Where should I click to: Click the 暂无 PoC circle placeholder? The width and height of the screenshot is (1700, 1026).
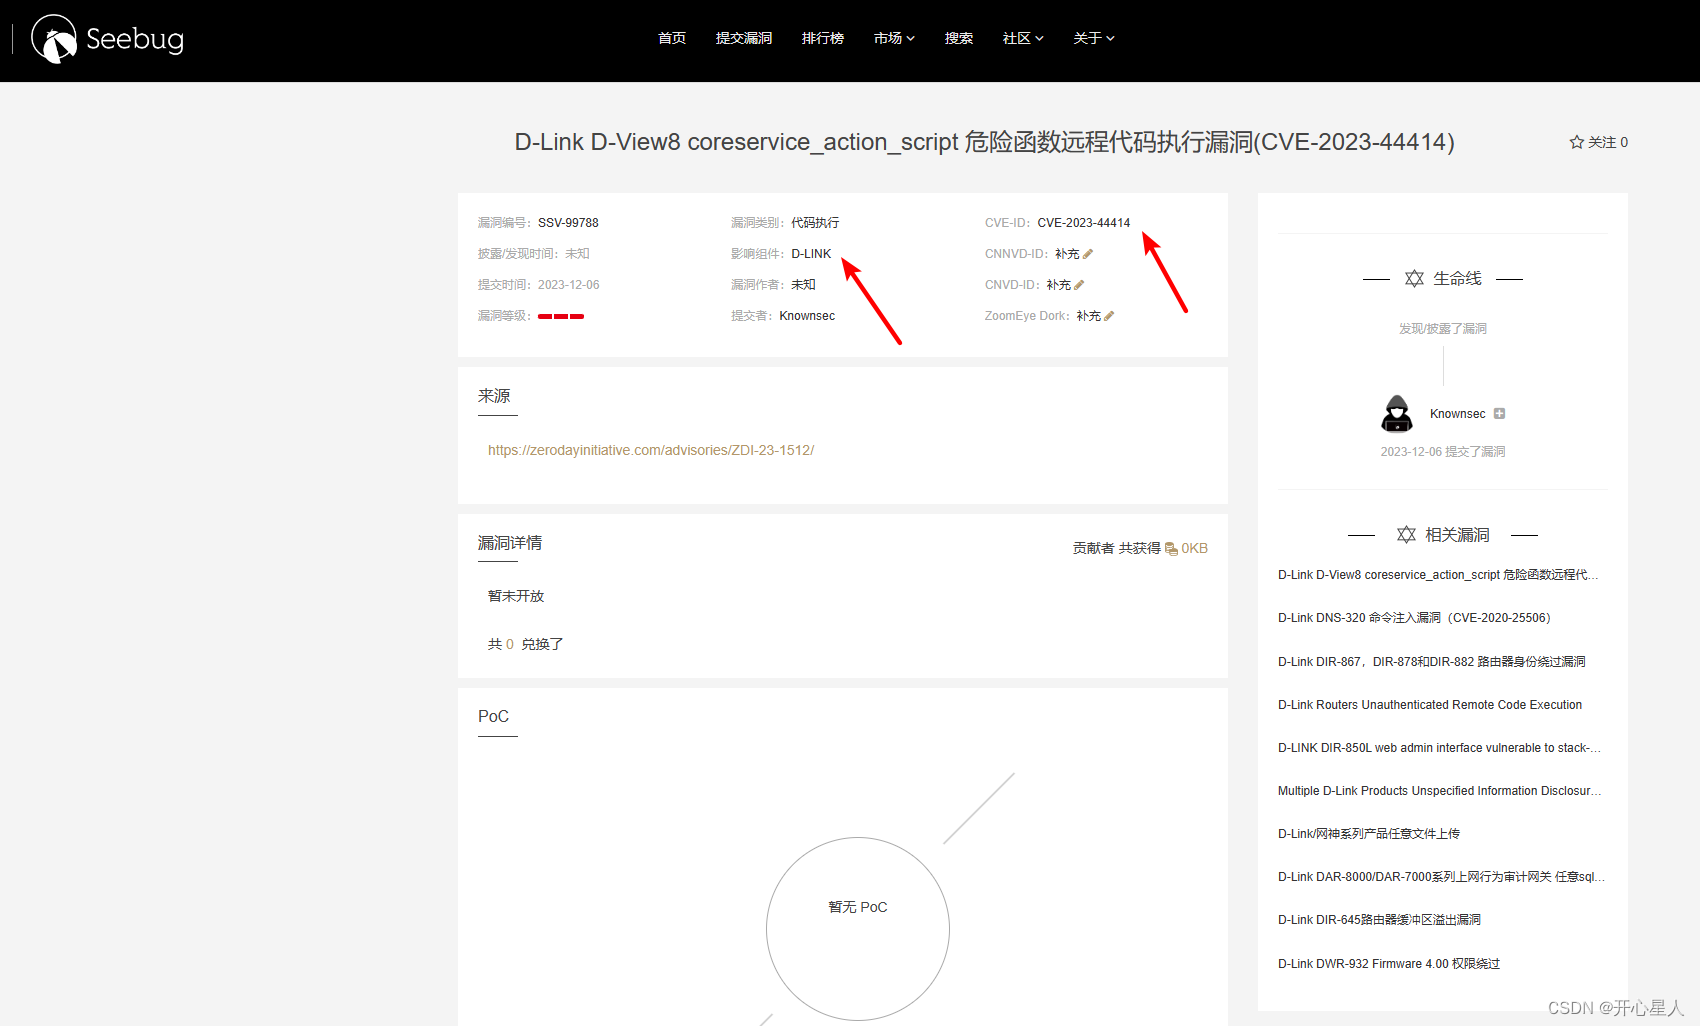pyautogui.click(x=858, y=928)
